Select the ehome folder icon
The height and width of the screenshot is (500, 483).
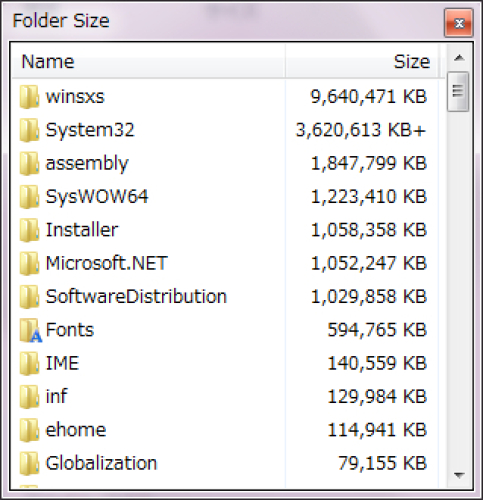[29, 430]
